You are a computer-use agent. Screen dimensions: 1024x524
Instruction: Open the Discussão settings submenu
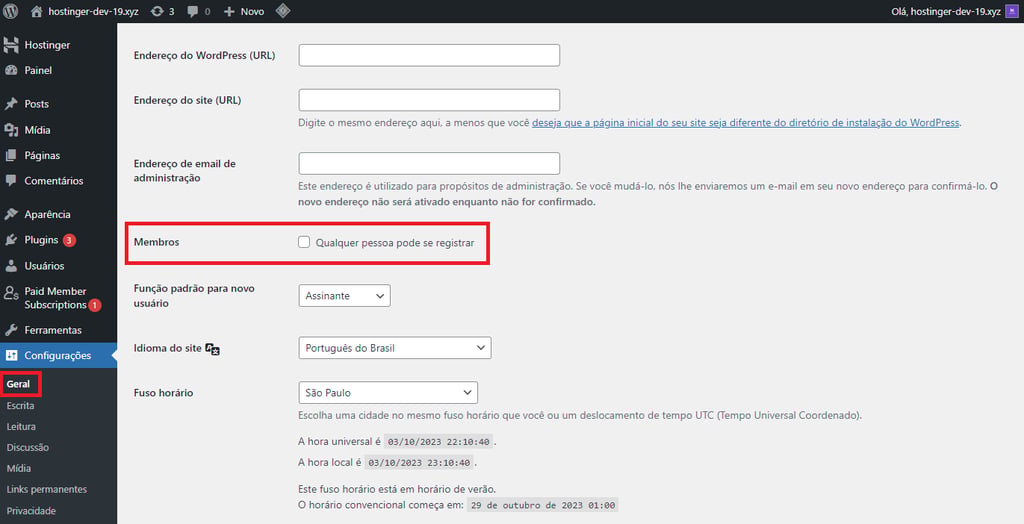click(x=27, y=448)
